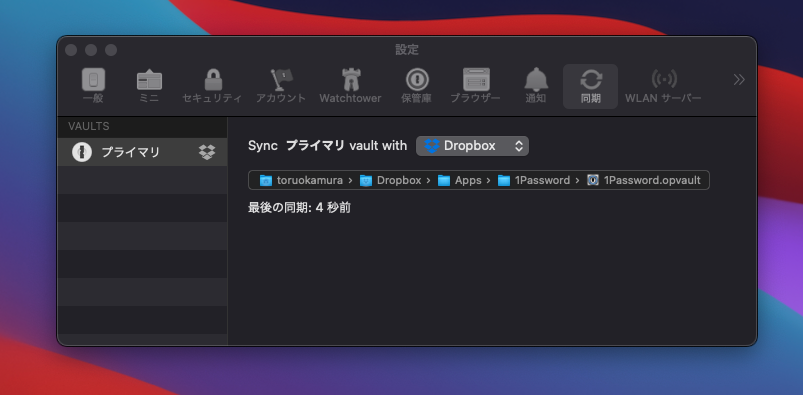Zoom the 設定 window with maximize button
803x395 pixels.
click(x=111, y=50)
